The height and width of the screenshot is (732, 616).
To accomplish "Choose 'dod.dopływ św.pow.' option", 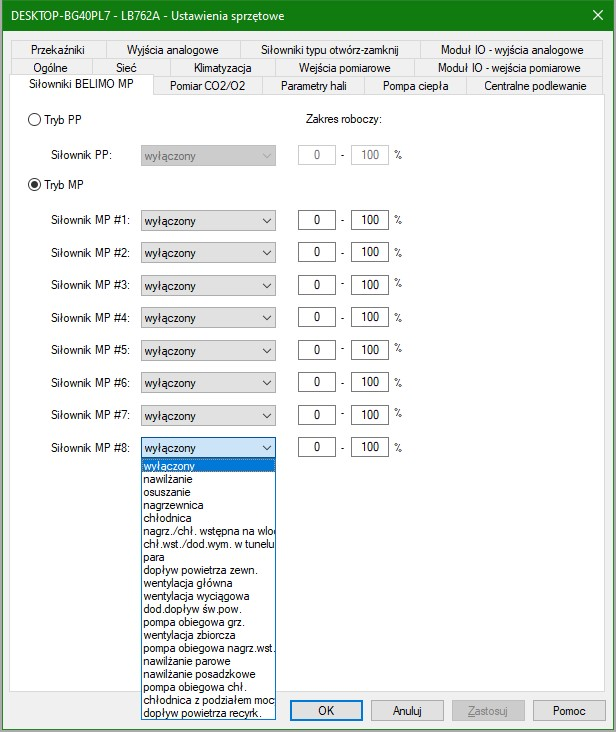I will tap(208, 609).
